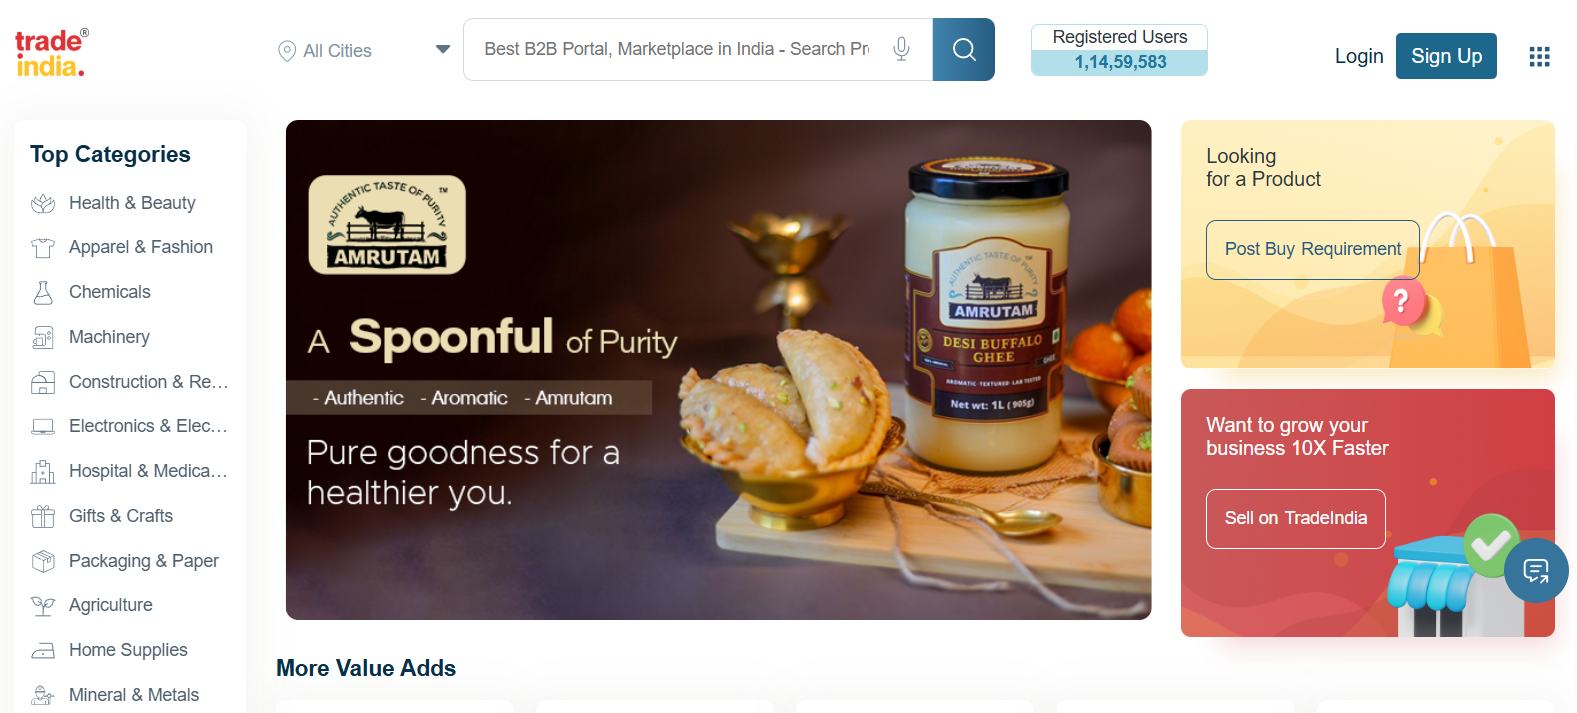Click the magnifier search button
The width and height of the screenshot is (1577, 713).
click(964, 50)
